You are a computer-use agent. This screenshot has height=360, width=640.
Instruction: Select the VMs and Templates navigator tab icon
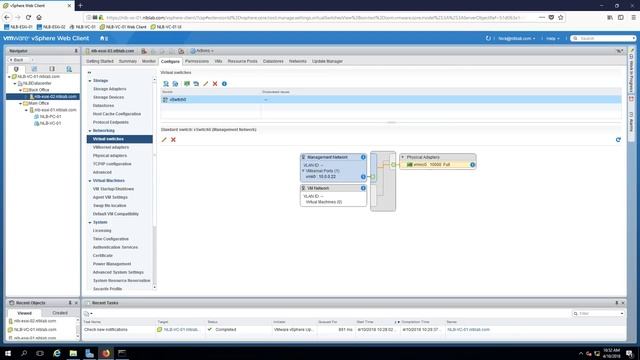pos(34,69)
